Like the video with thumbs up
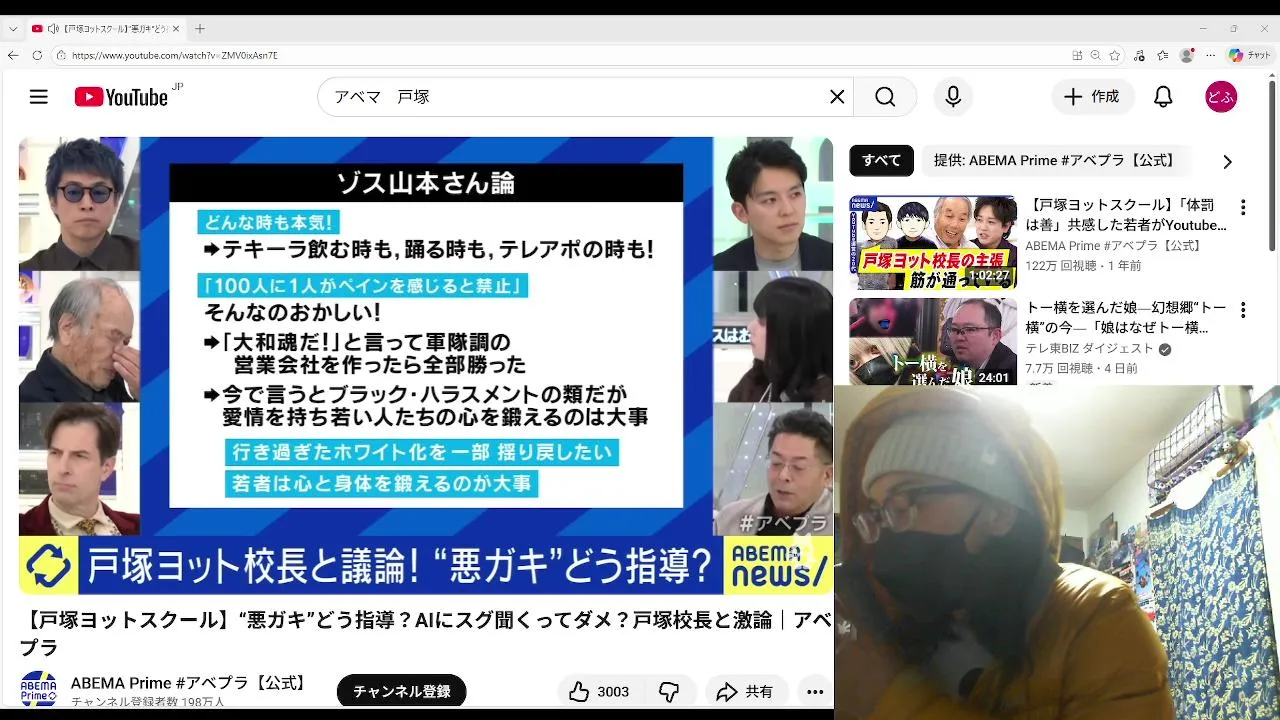Screen dimensions: 1280x720 (x=599, y=691)
